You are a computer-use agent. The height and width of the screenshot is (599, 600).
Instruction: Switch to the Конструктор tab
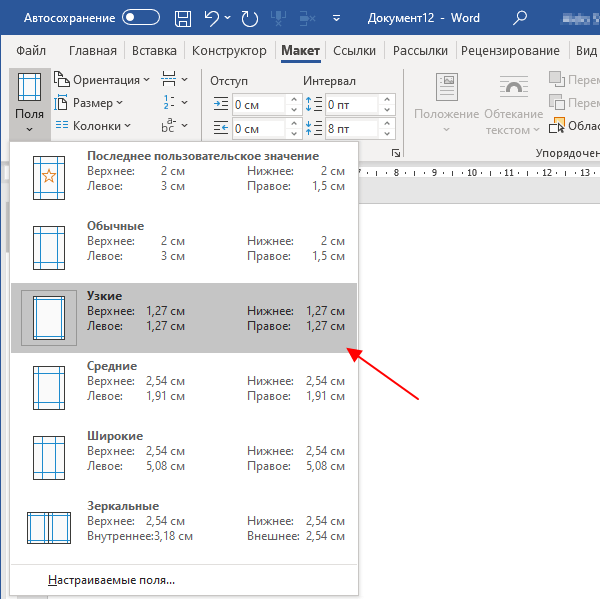tap(229, 51)
